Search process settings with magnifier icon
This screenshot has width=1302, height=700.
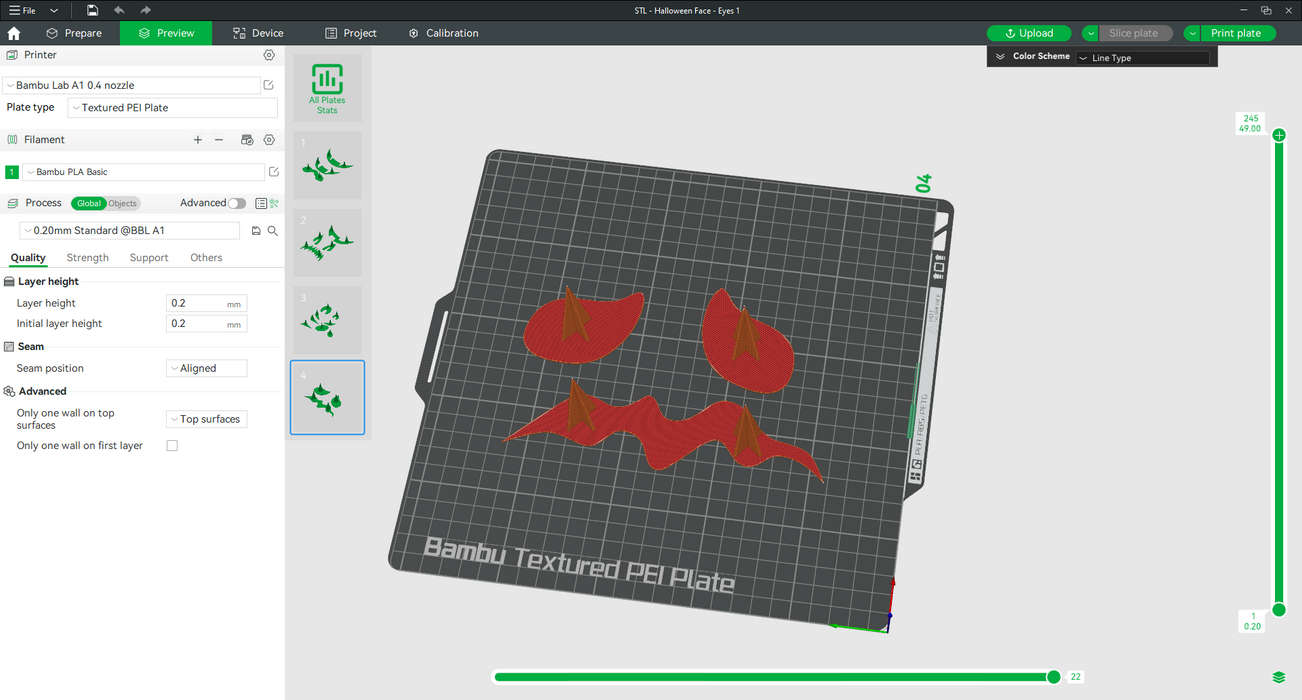273,231
